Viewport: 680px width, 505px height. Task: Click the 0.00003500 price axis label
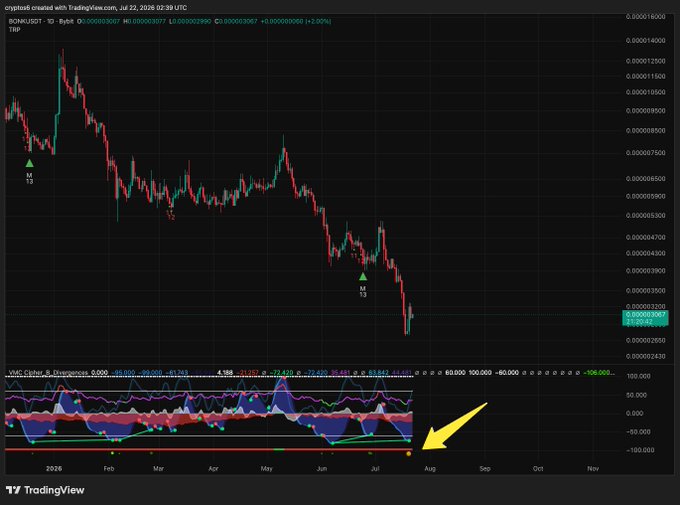click(x=645, y=290)
